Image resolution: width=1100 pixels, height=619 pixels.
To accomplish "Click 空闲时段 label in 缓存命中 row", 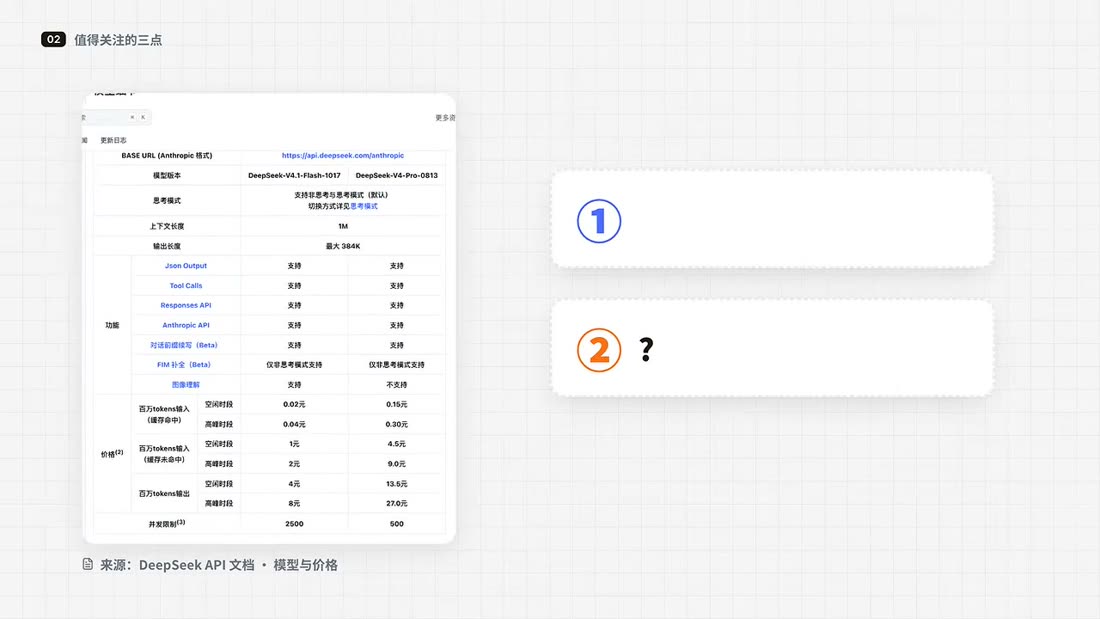I will (219, 404).
